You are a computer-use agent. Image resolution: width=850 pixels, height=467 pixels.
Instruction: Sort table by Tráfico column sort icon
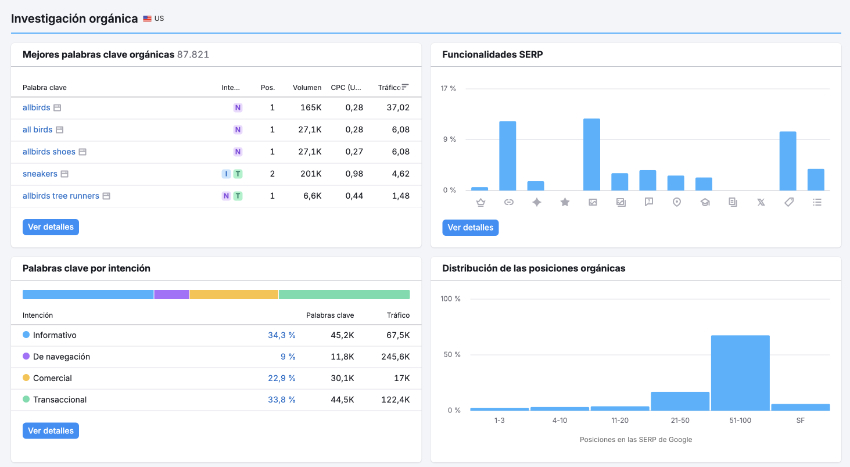coord(406,87)
